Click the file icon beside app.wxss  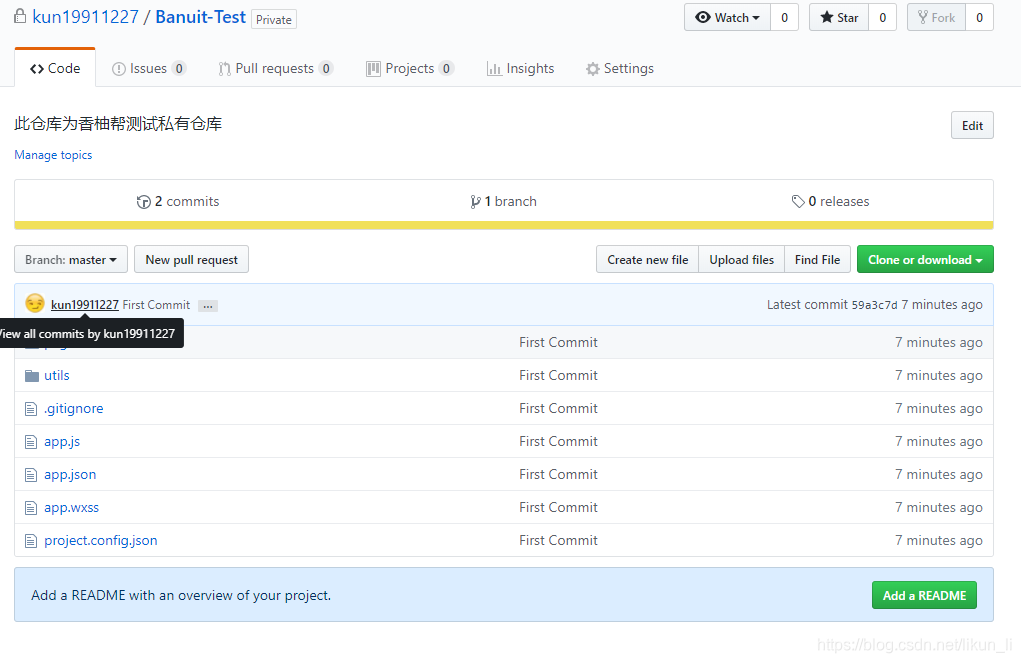pyautogui.click(x=31, y=508)
